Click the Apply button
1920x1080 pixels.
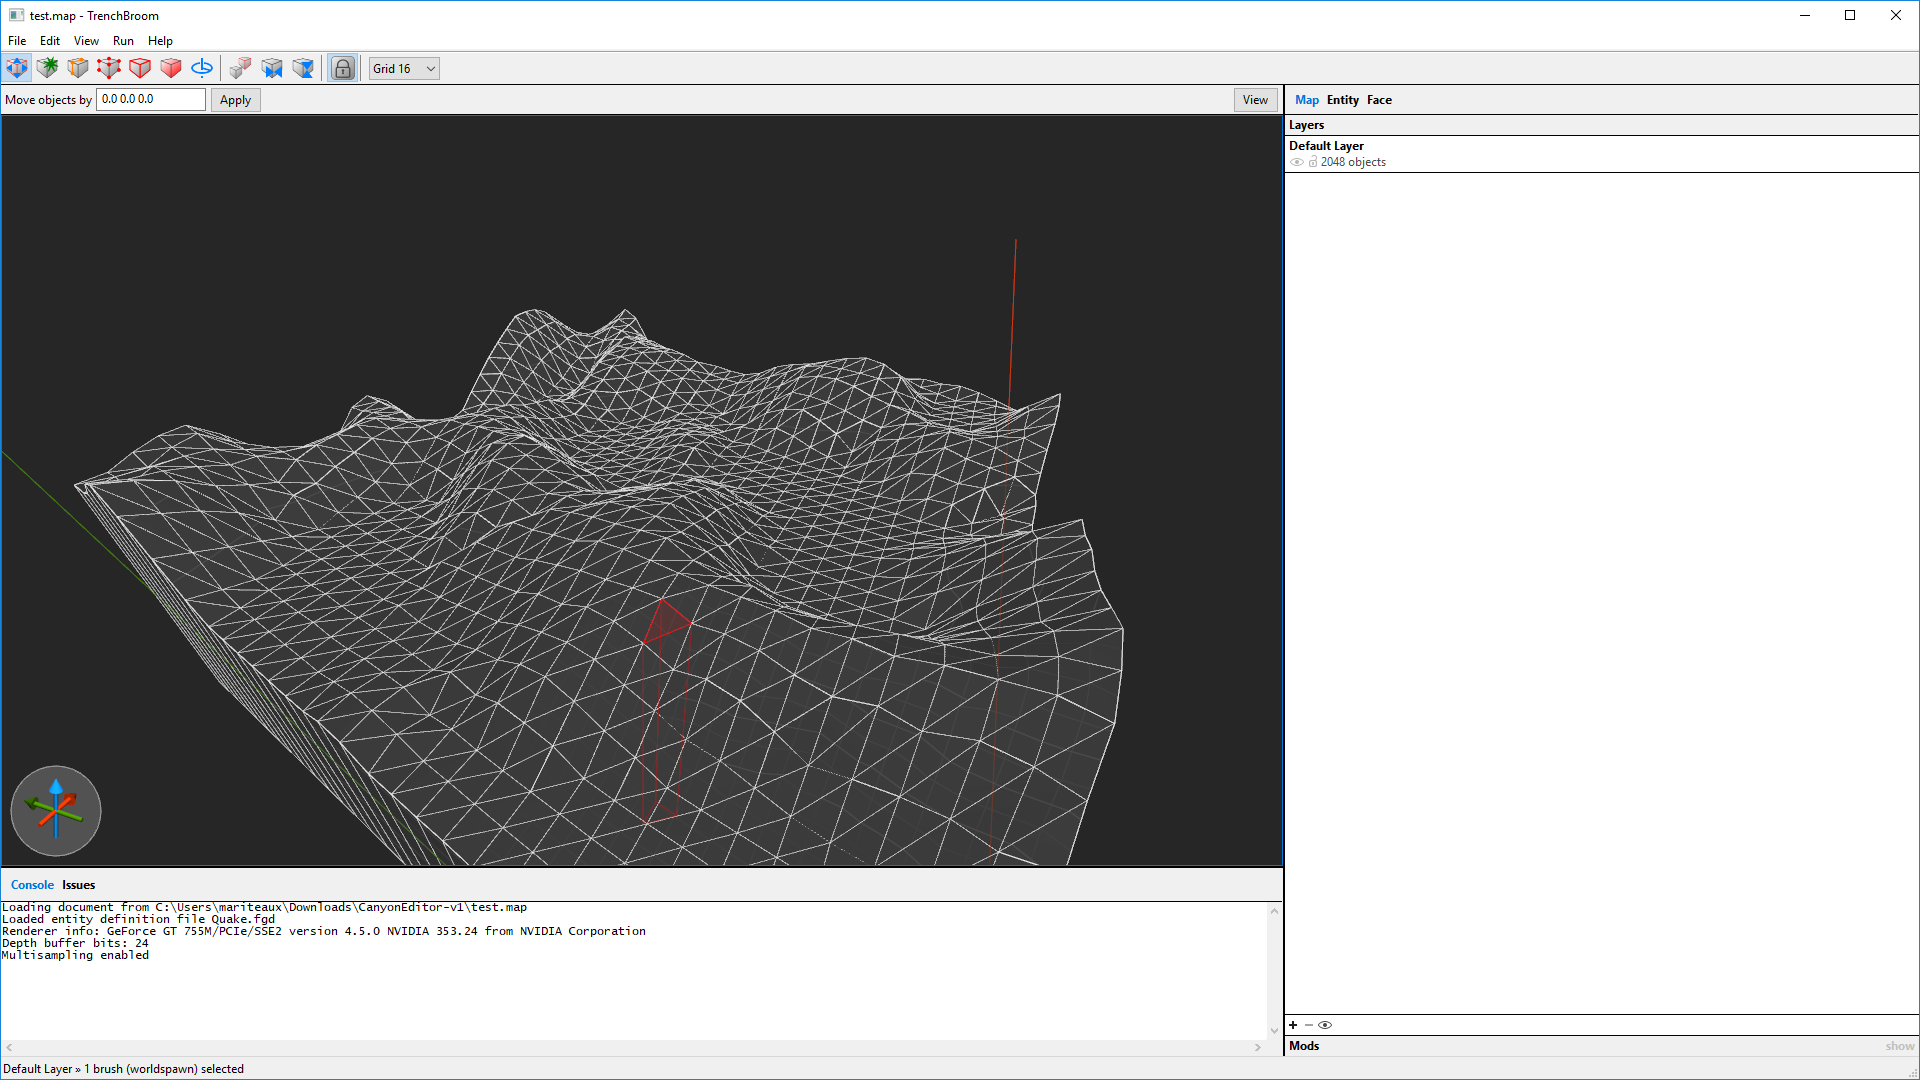tap(235, 100)
